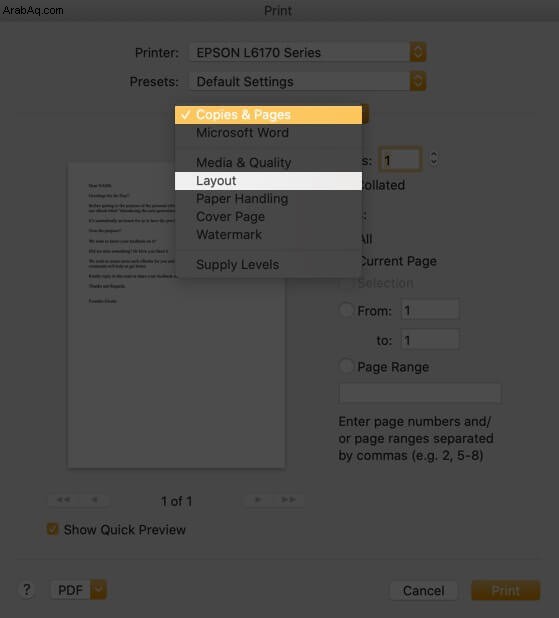Adjust copies count stepper arrows
Viewport: 559px width, 618px height.
434,159
